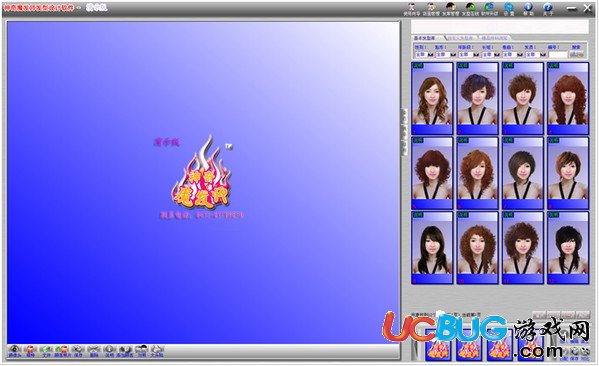Click the save icon in bottom toolbar
The height and width of the screenshot is (366, 599).
coord(78,351)
